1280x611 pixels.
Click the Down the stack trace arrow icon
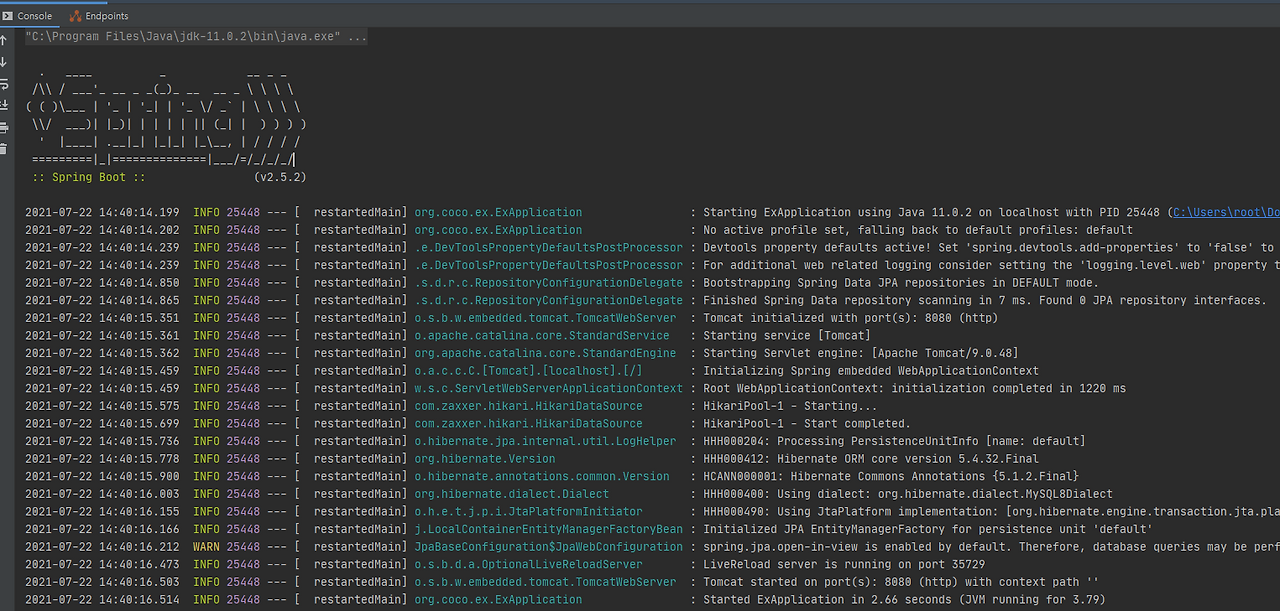click(4, 62)
